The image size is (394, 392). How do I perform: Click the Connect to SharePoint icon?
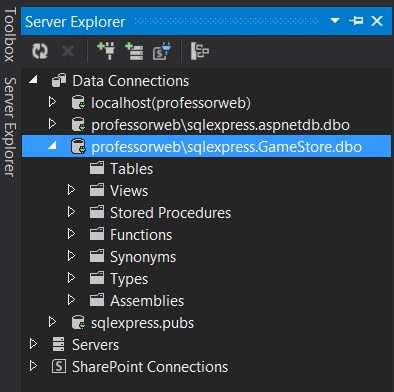pyautogui.click(x=162, y=51)
